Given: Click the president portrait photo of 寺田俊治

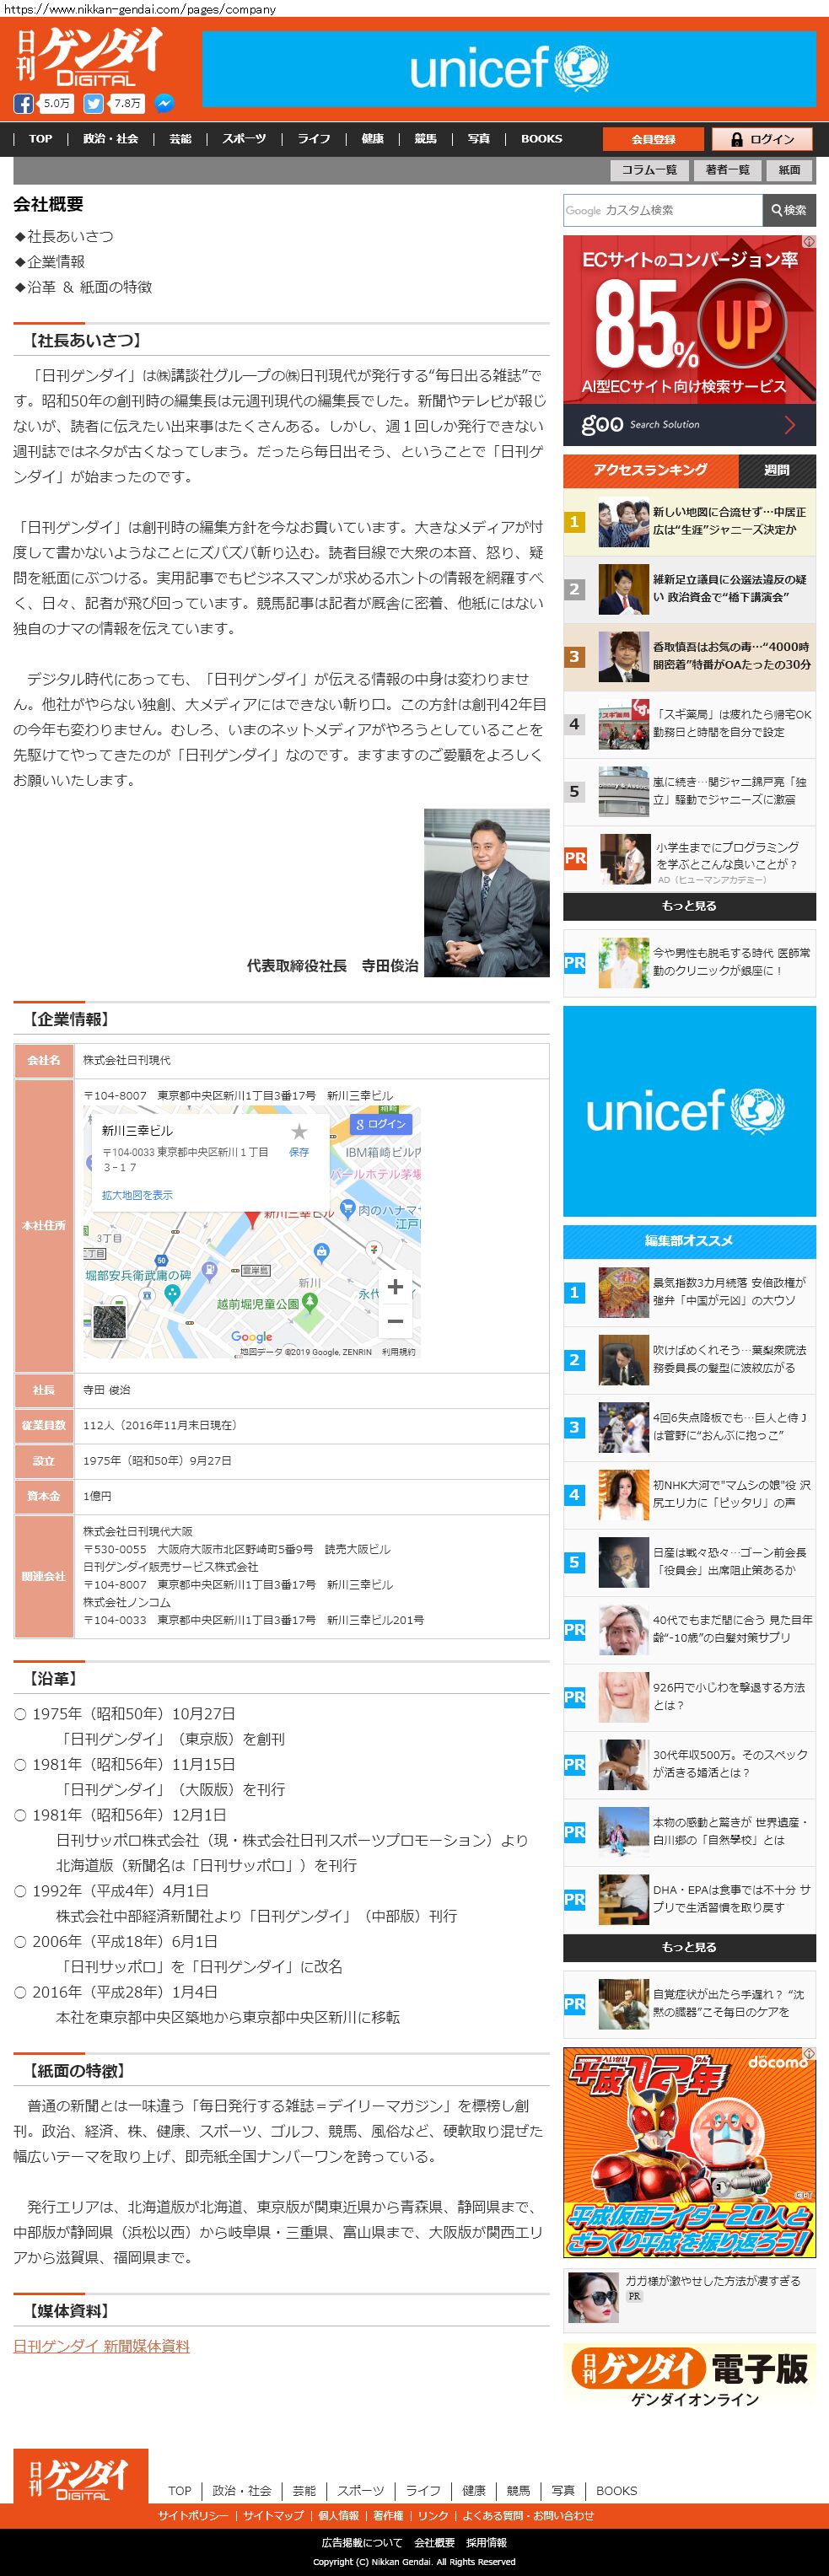Looking at the screenshot, I should [487, 893].
